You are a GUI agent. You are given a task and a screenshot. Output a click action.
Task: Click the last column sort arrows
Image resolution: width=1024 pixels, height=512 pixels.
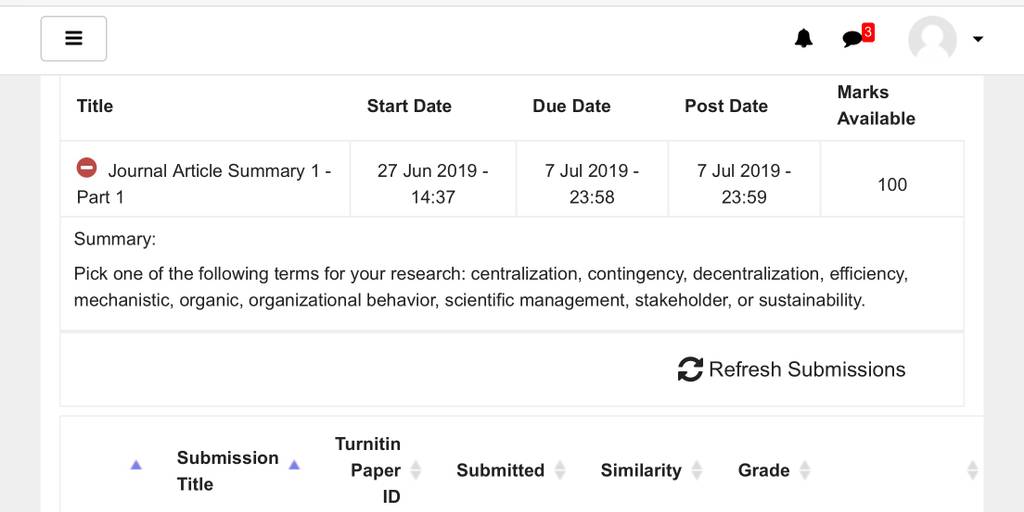(x=972, y=470)
